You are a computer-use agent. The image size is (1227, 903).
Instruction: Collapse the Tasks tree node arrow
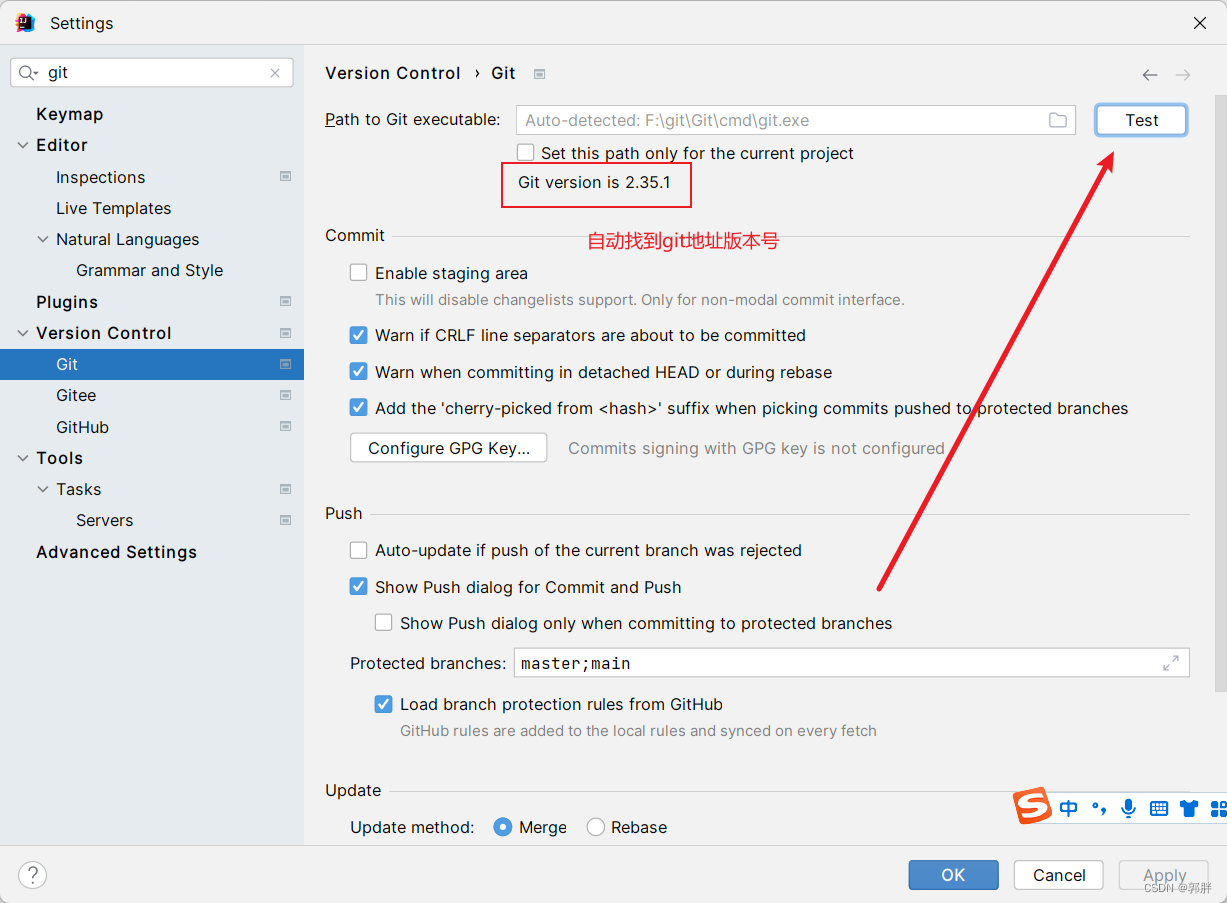43,489
